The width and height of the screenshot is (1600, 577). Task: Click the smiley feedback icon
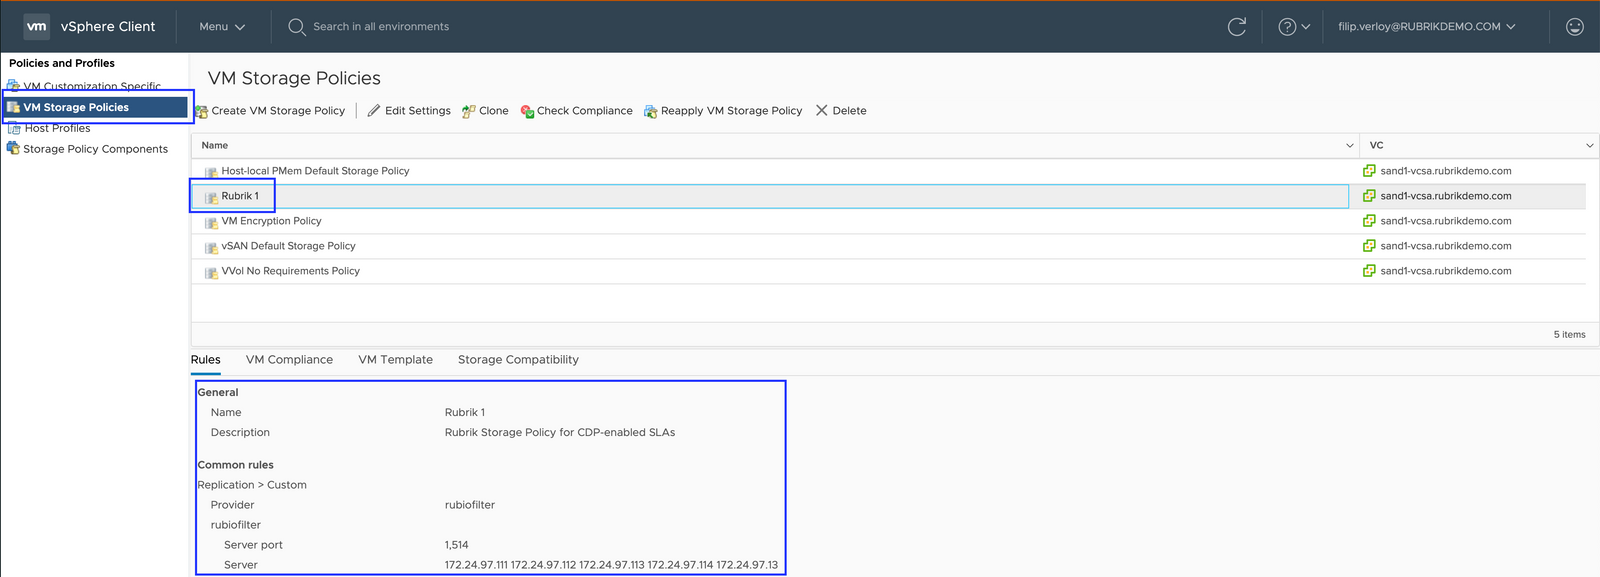(1575, 27)
